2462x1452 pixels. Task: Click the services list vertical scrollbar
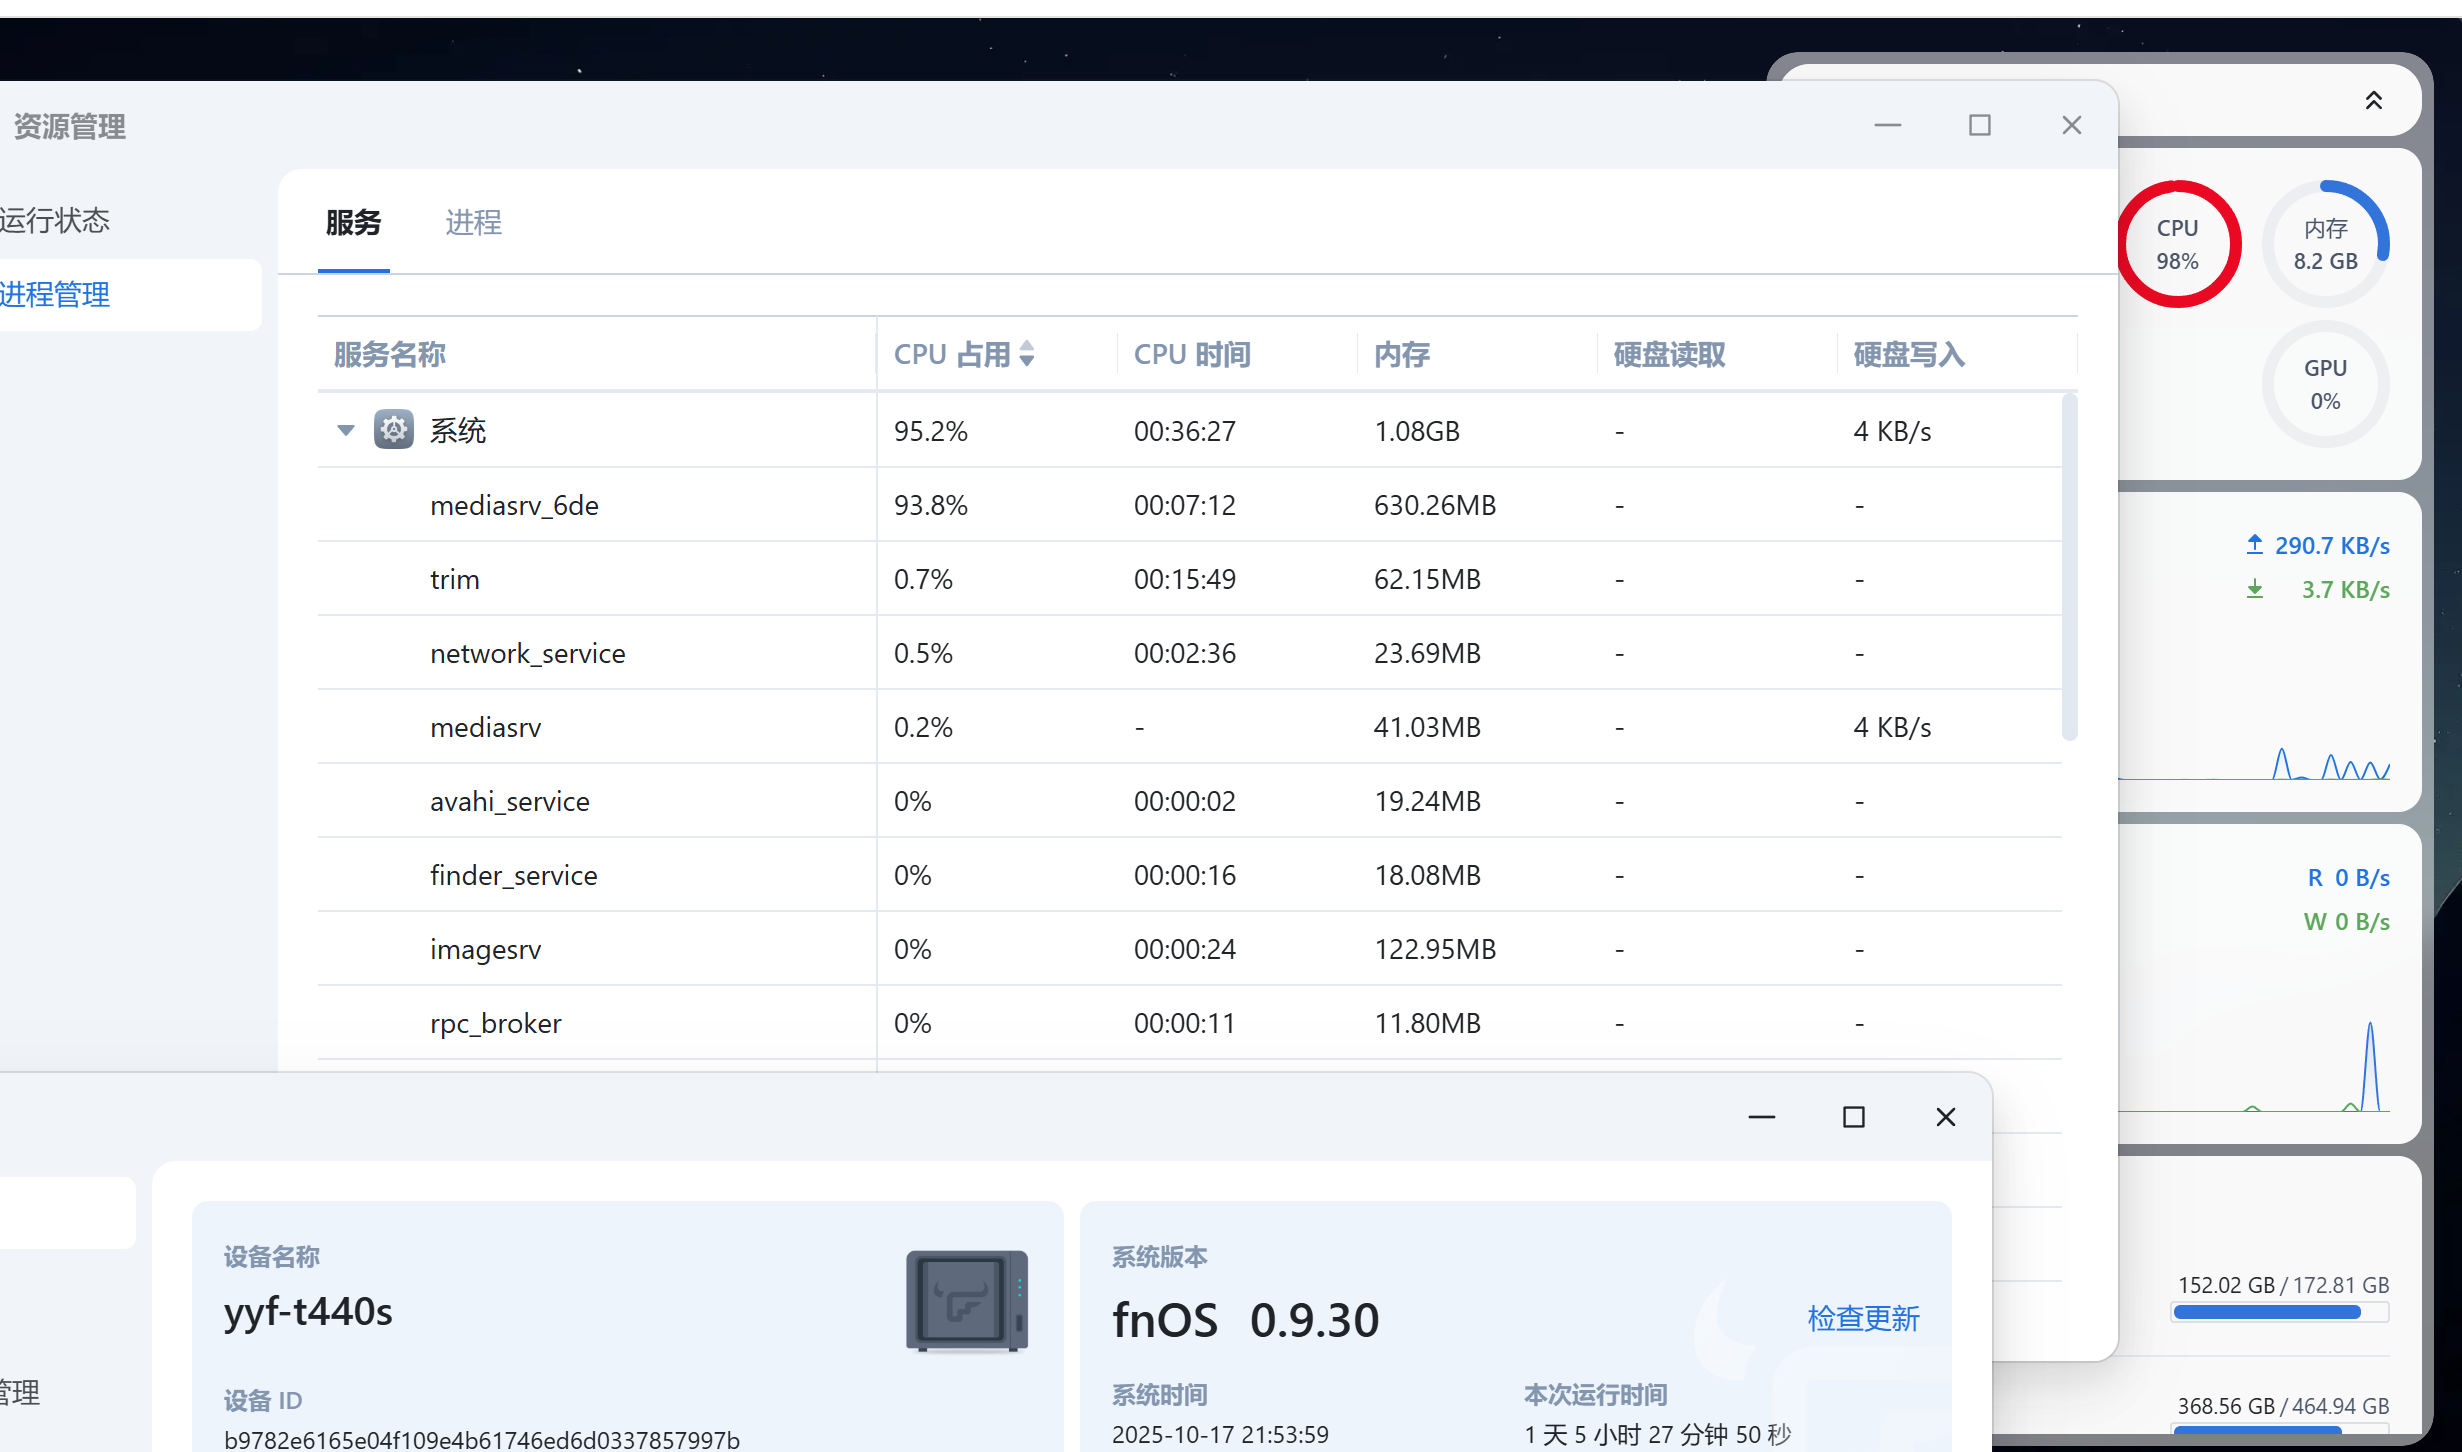[x=2069, y=566]
